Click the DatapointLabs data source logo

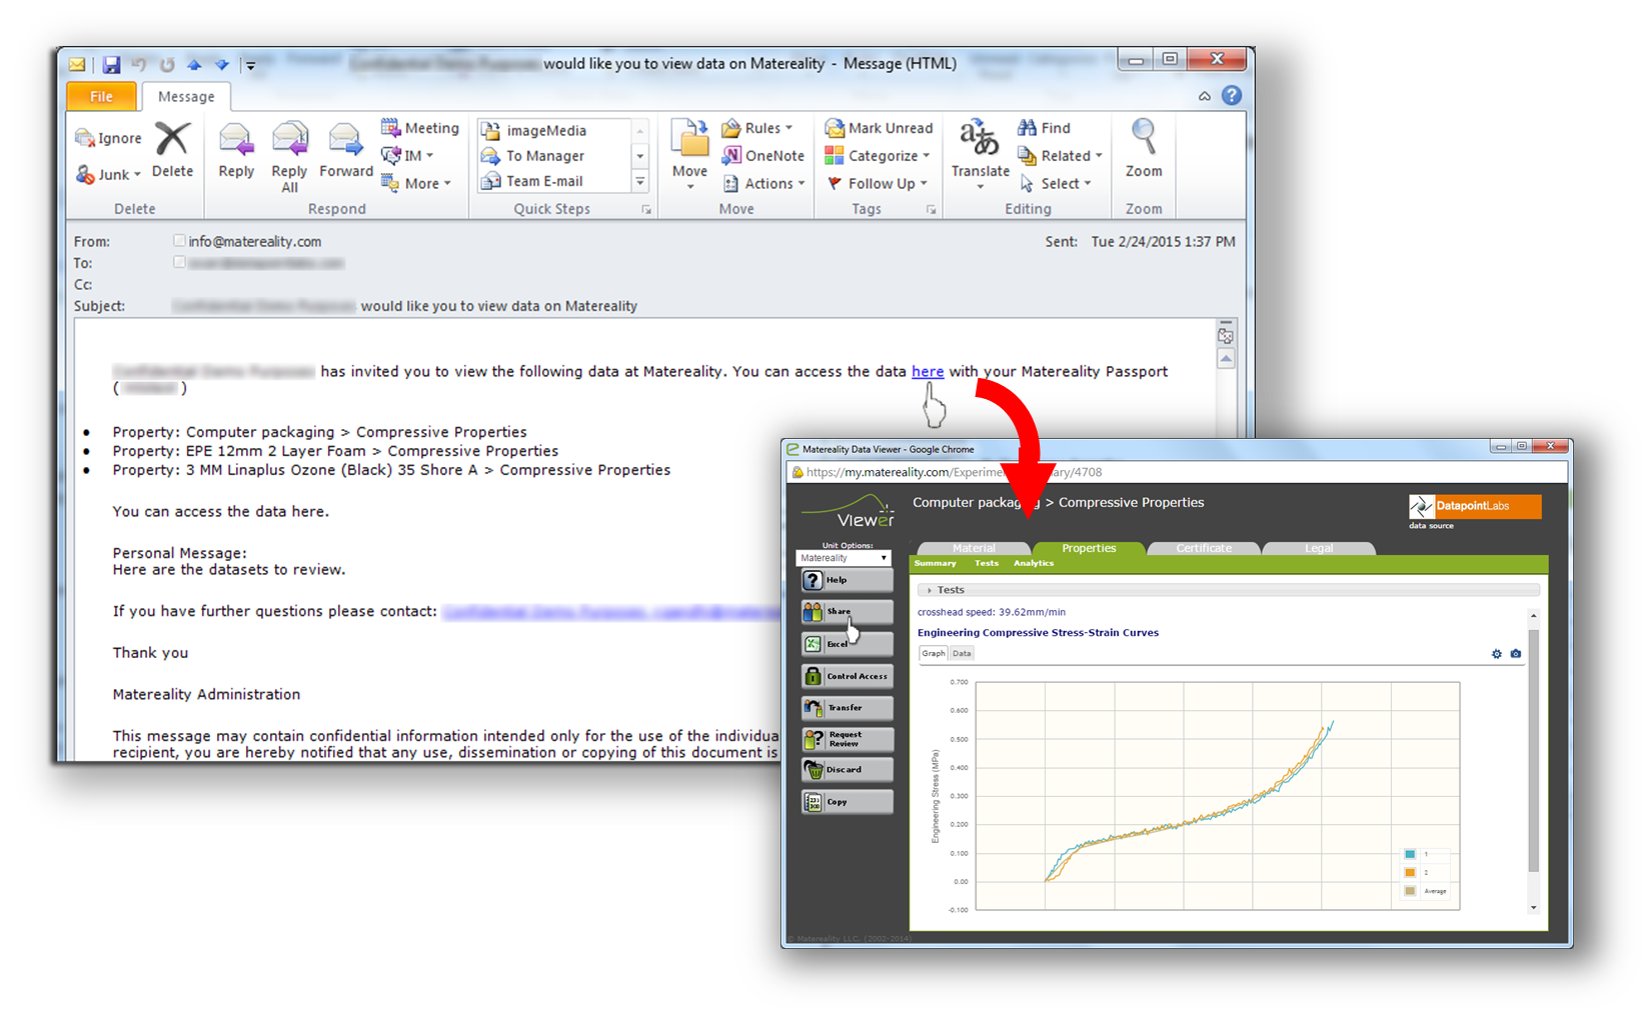(1475, 507)
